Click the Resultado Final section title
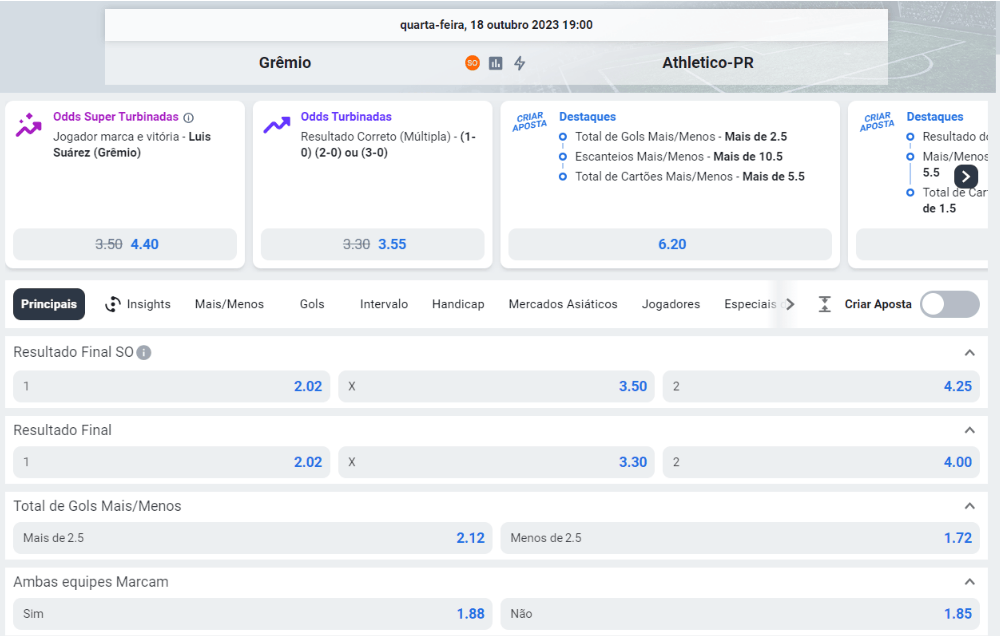1000x636 pixels. [62, 430]
